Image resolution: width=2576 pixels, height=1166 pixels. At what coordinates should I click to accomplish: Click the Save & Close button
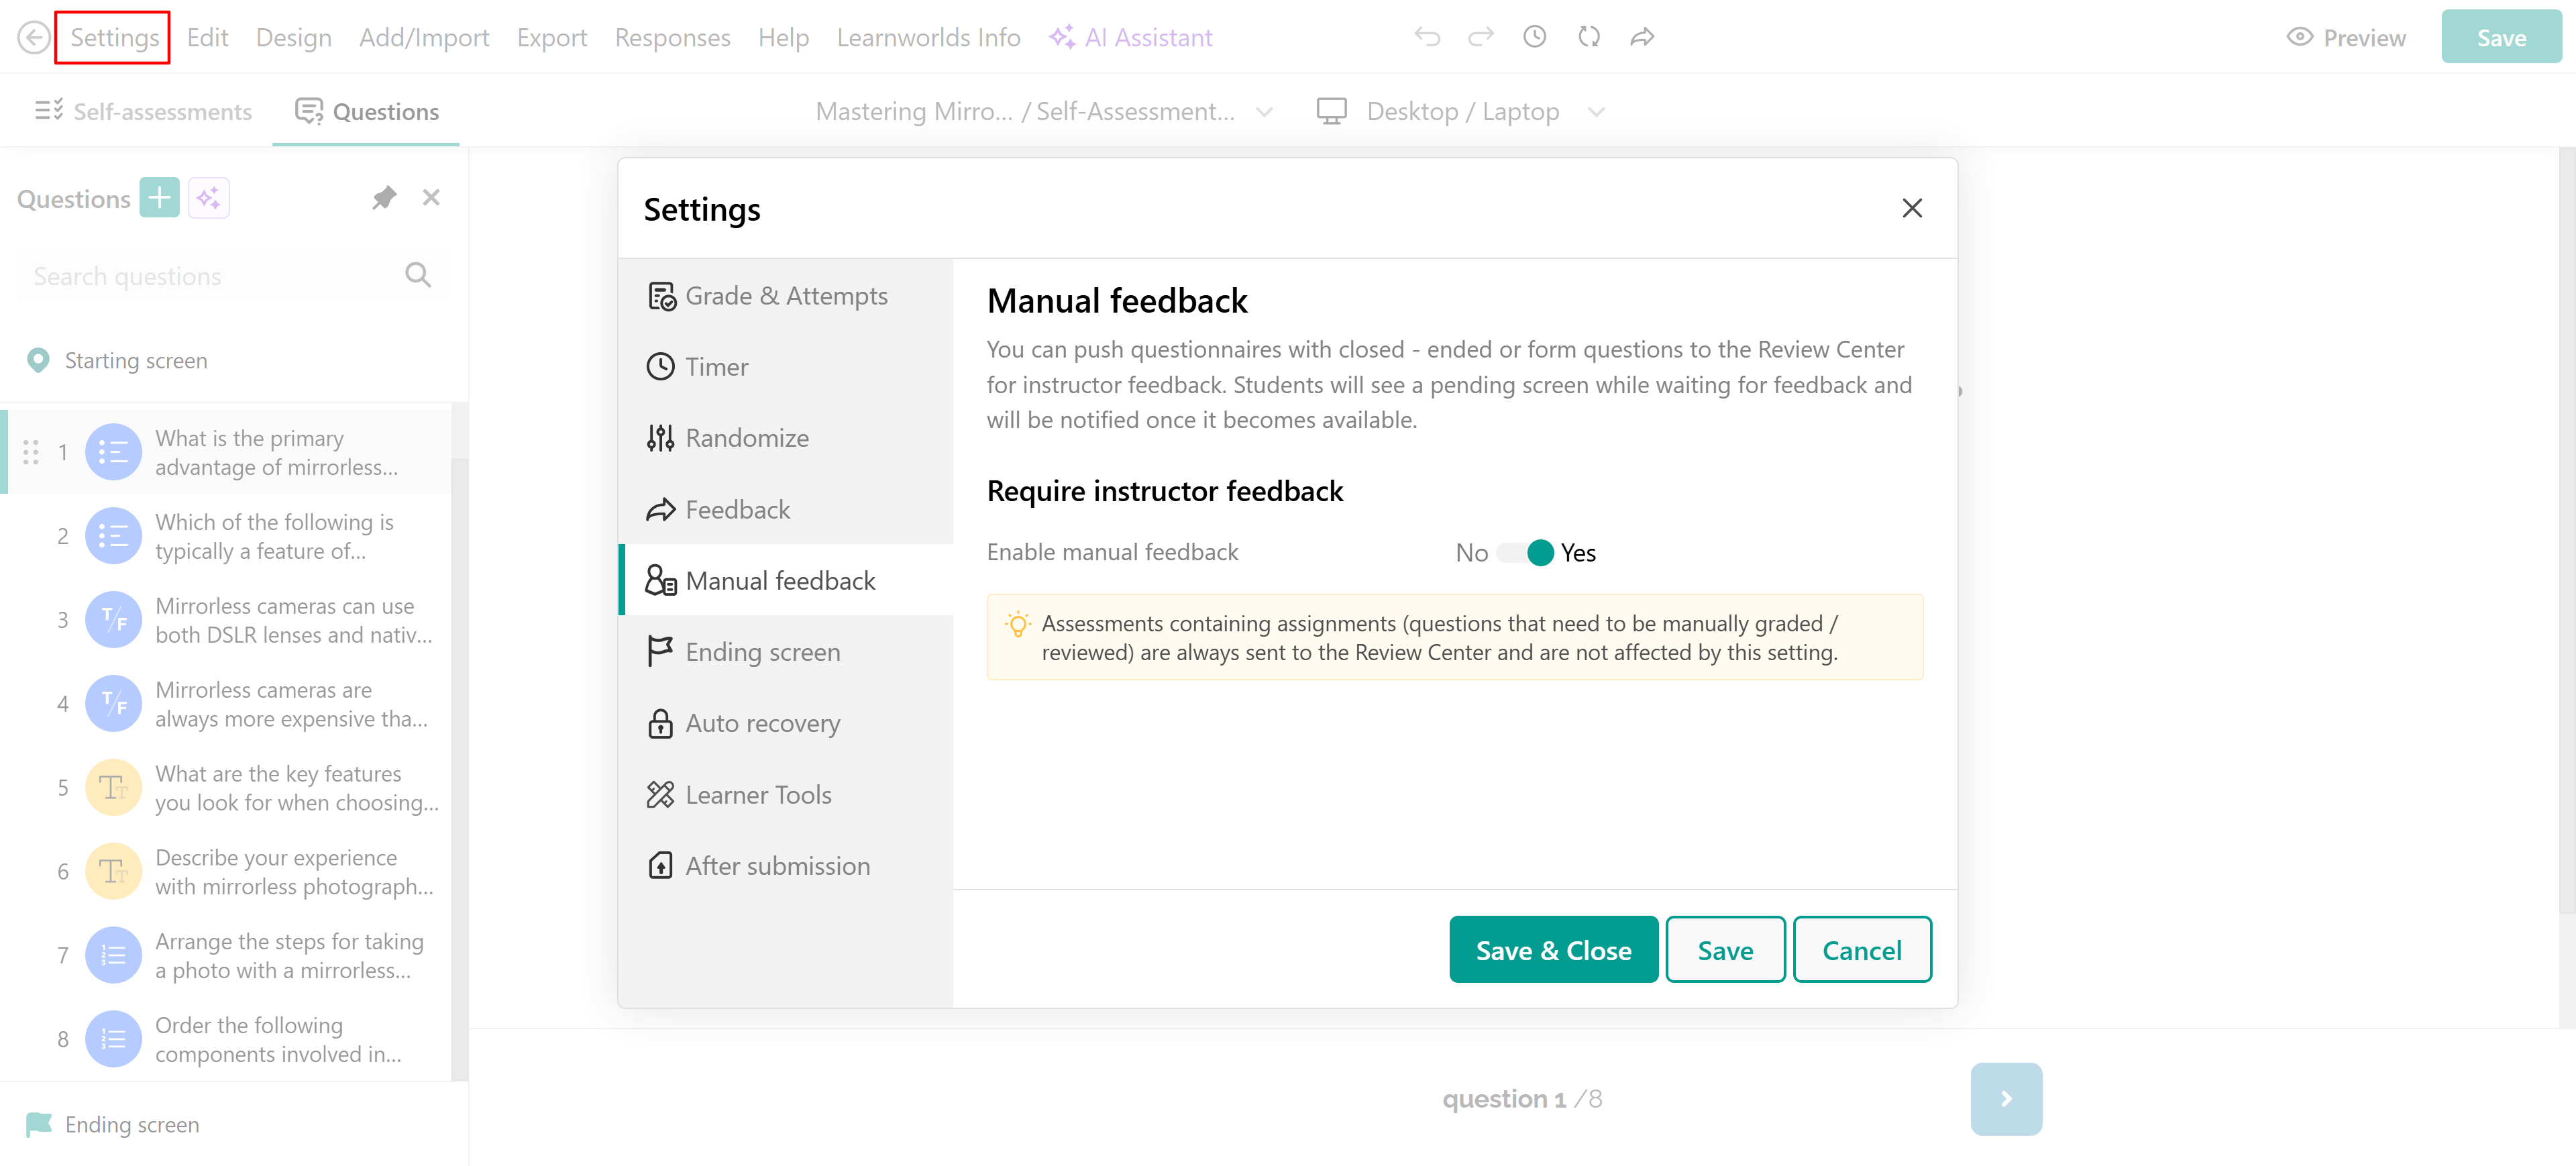[x=1553, y=950]
